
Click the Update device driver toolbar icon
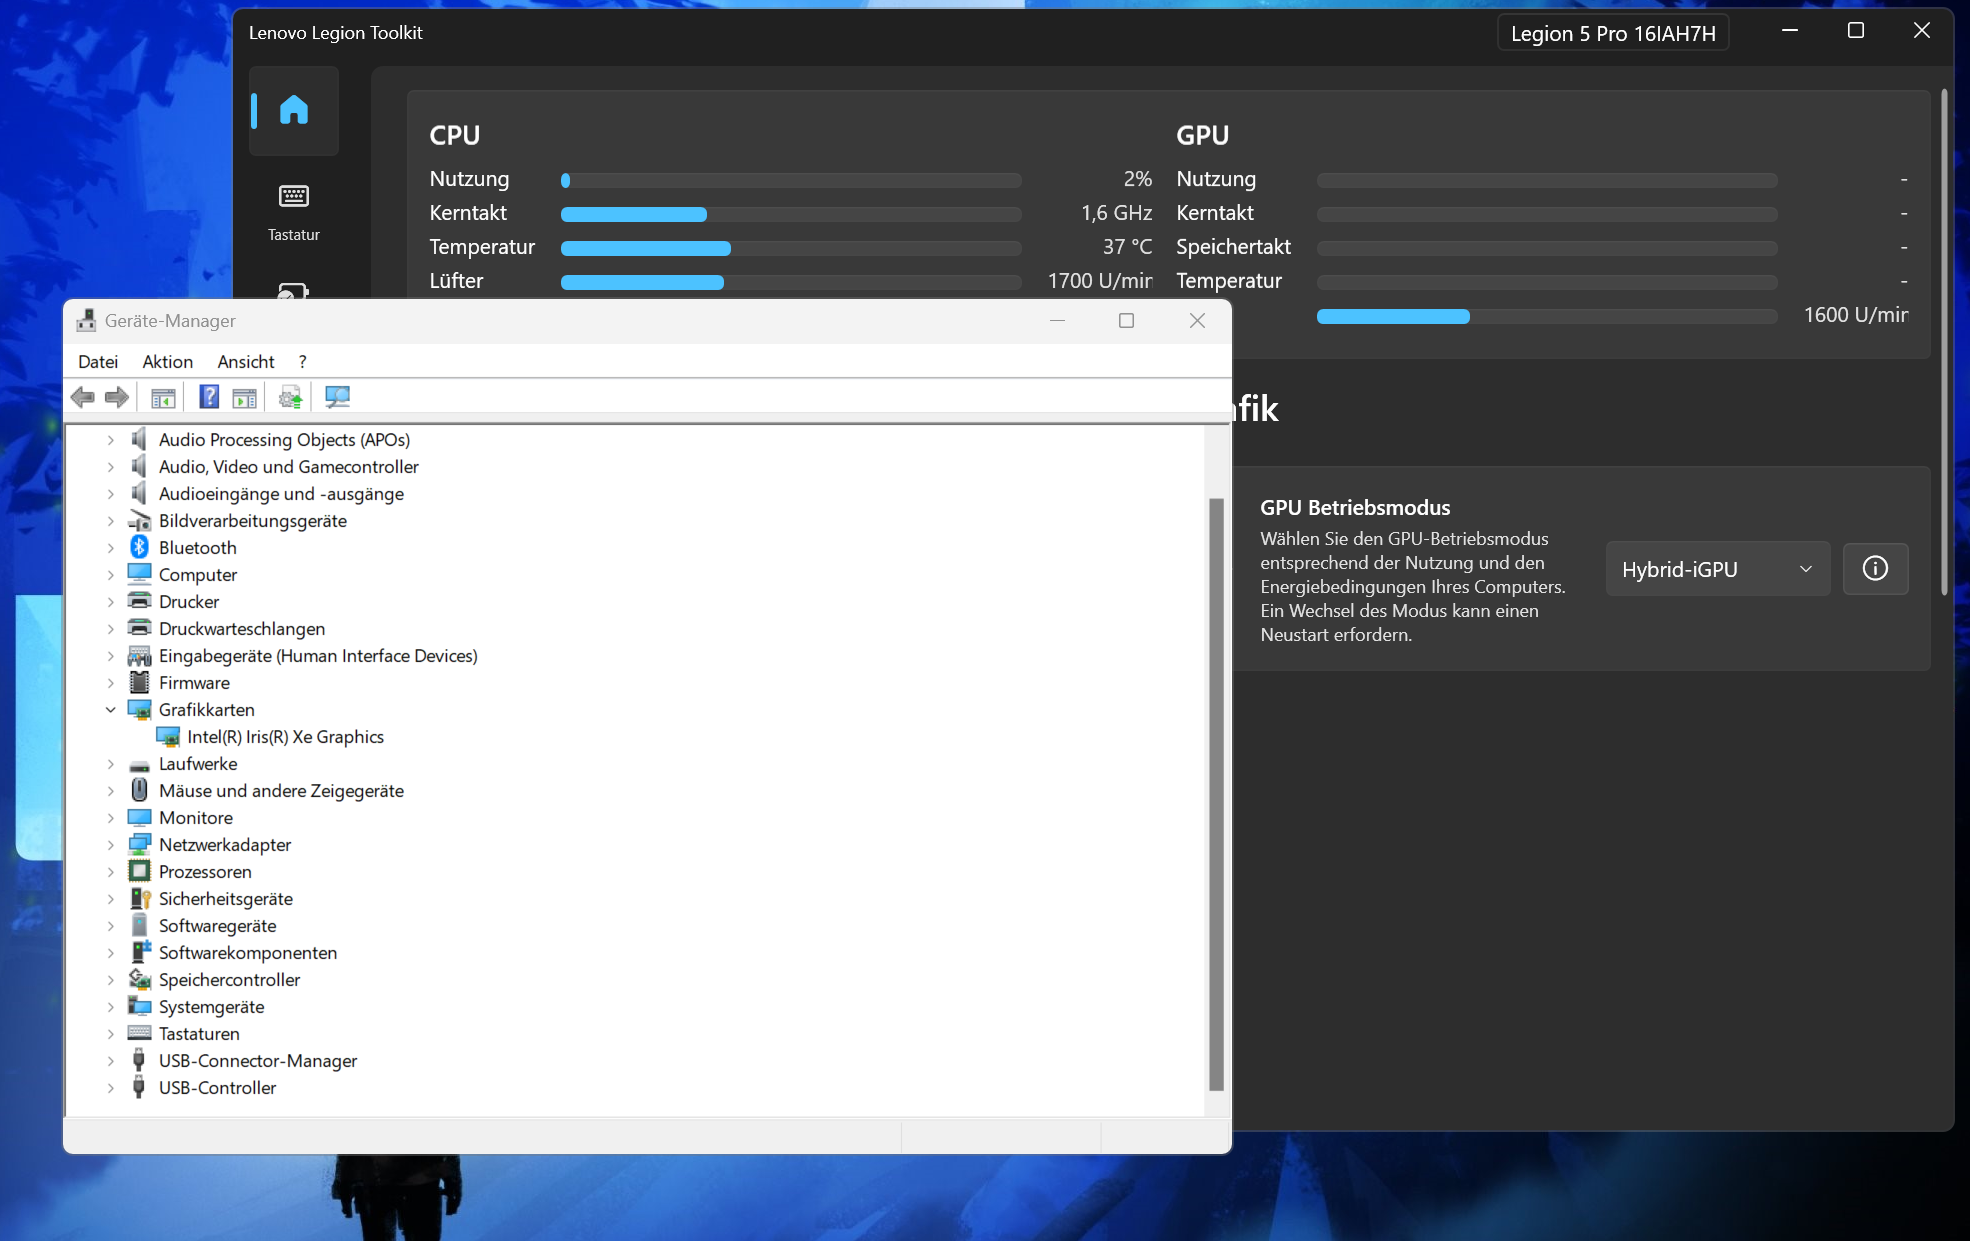[x=290, y=397]
